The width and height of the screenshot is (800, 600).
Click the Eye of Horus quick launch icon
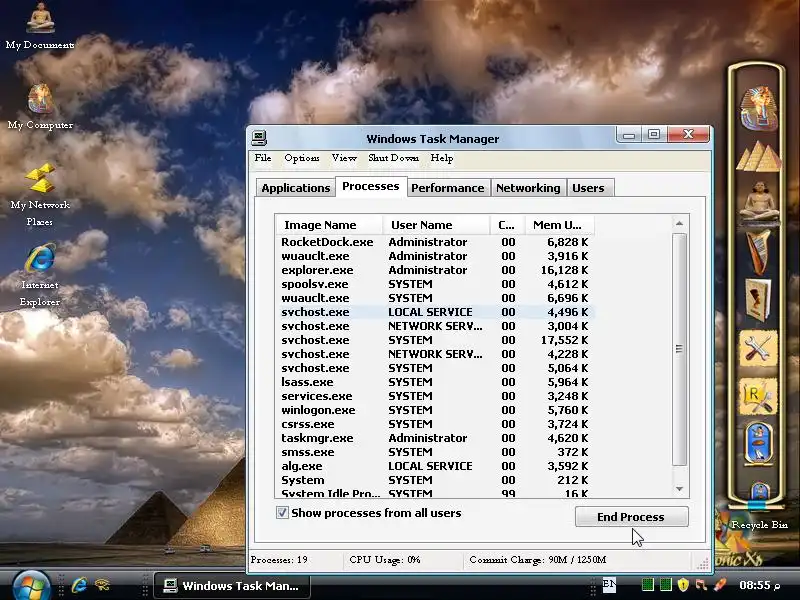(x=102, y=585)
